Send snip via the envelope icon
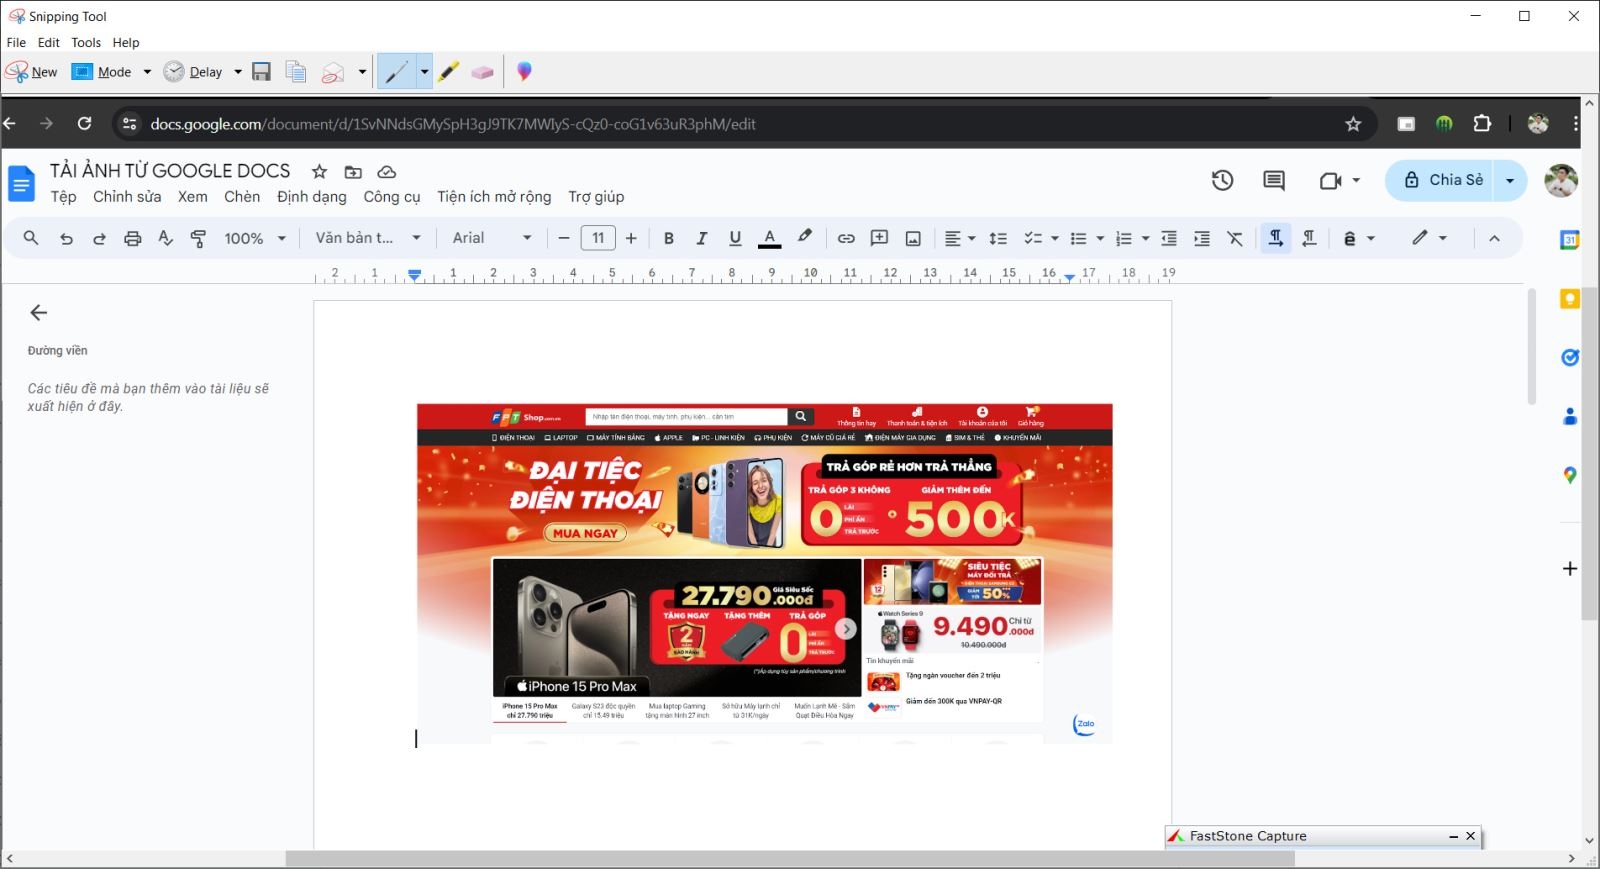 [333, 72]
